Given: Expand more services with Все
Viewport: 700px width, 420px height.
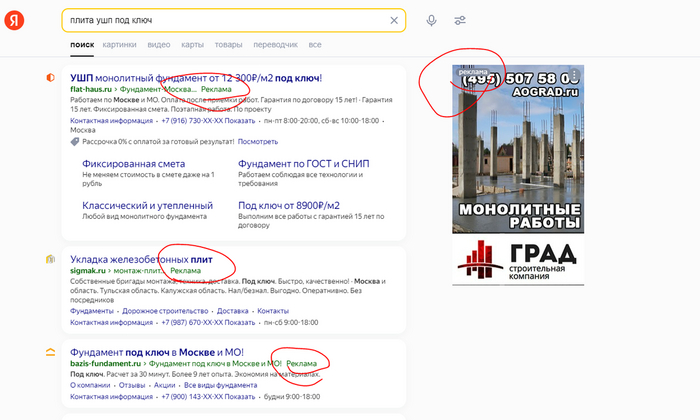Looking at the screenshot, I should (315, 45).
